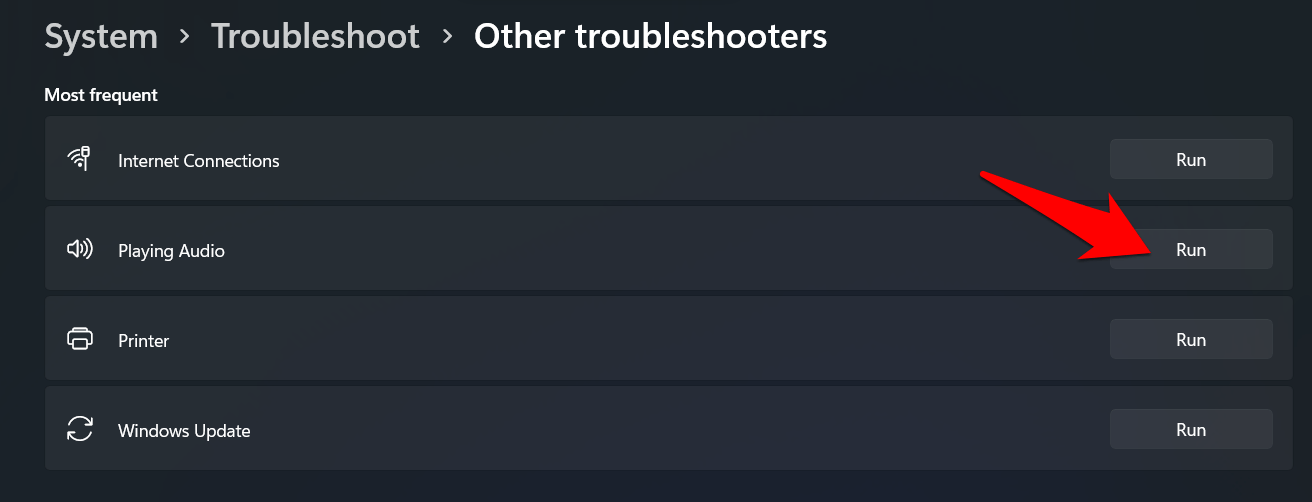Click the Windows Update label text

pyautogui.click(x=184, y=431)
